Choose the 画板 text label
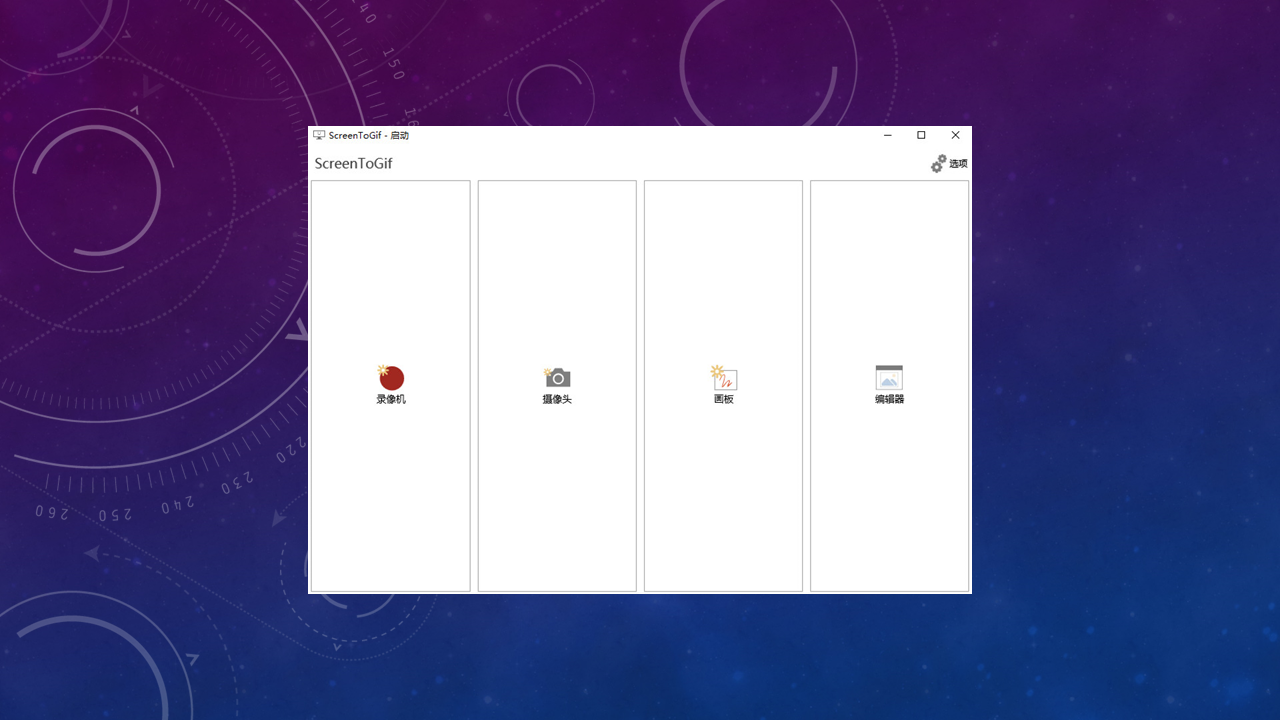The height and width of the screenshot is (720, 1280). [x=723, y=399]
